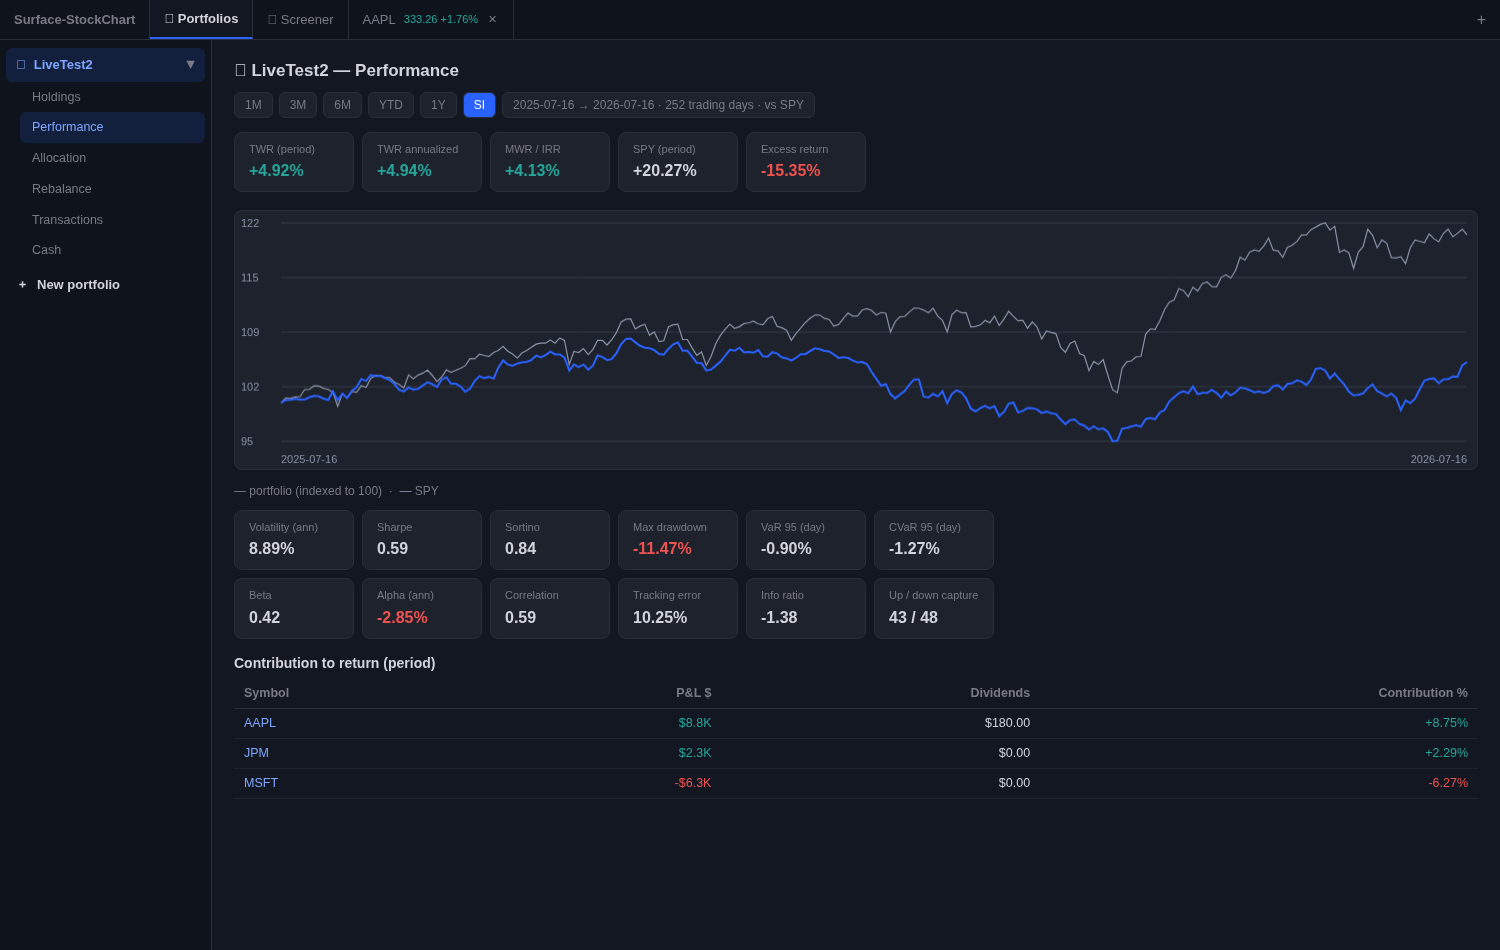Click the Max drawdown metric card
This screenshot has height=950, width=1500.
pos(678,540)
